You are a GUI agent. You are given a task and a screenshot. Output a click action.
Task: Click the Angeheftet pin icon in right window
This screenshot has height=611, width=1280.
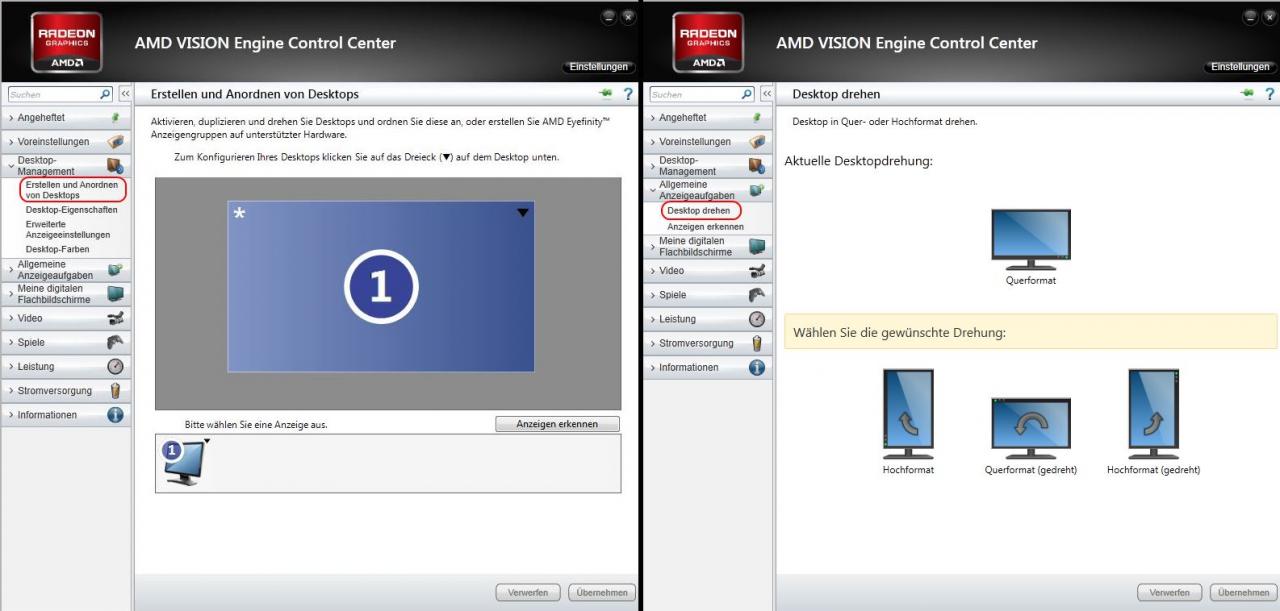(757, 118)
